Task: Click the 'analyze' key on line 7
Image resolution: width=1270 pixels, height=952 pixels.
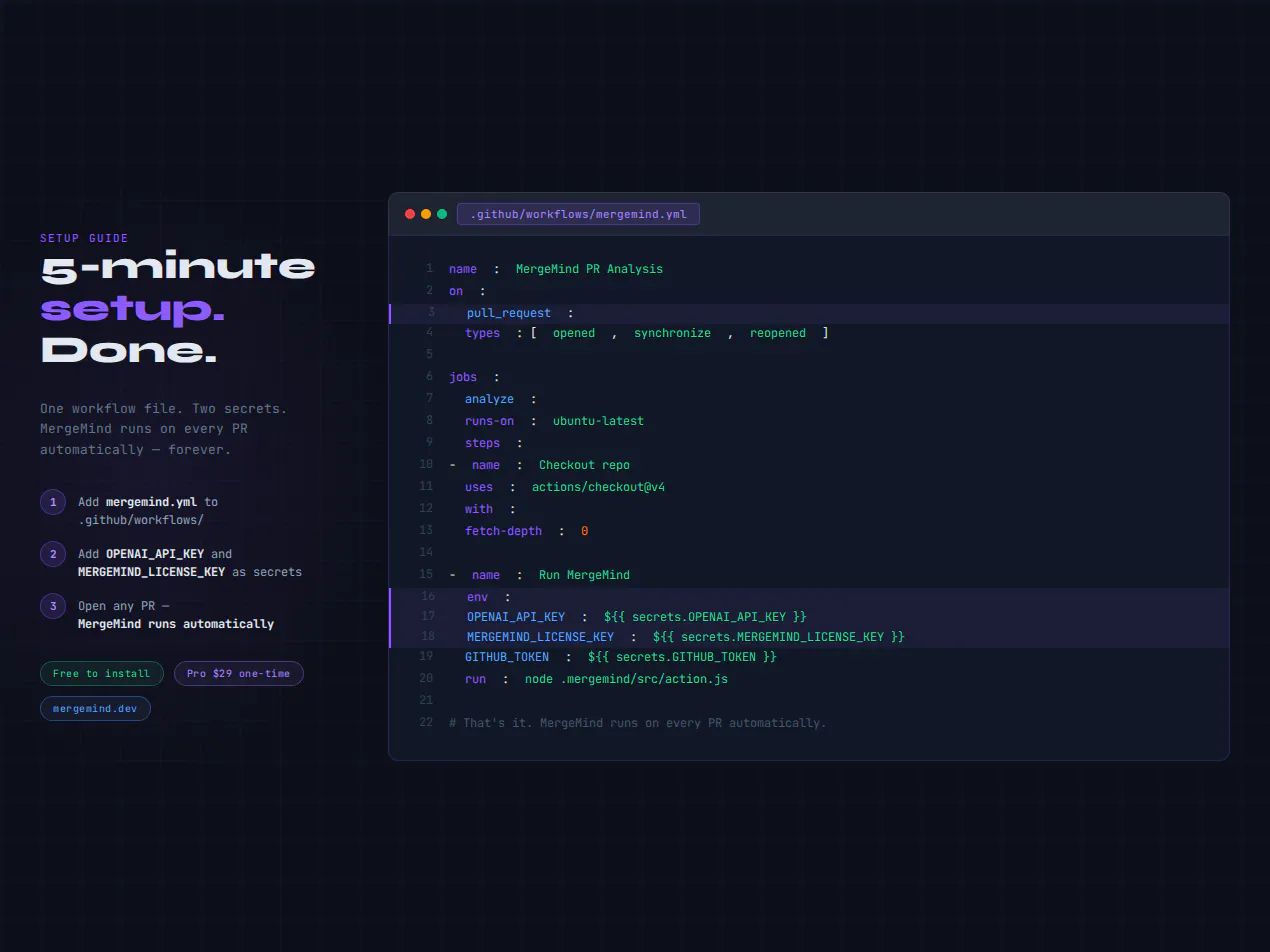Action: pyautogui.click(x=489, y=399)
